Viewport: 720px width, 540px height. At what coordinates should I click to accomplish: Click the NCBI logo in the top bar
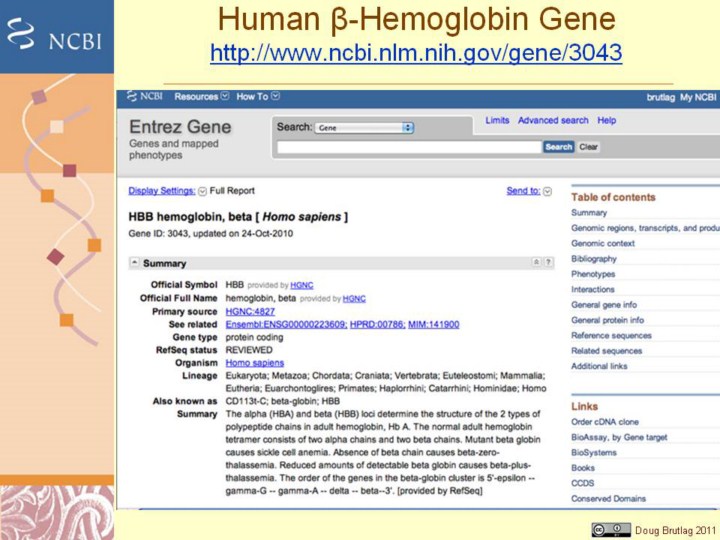144,97
